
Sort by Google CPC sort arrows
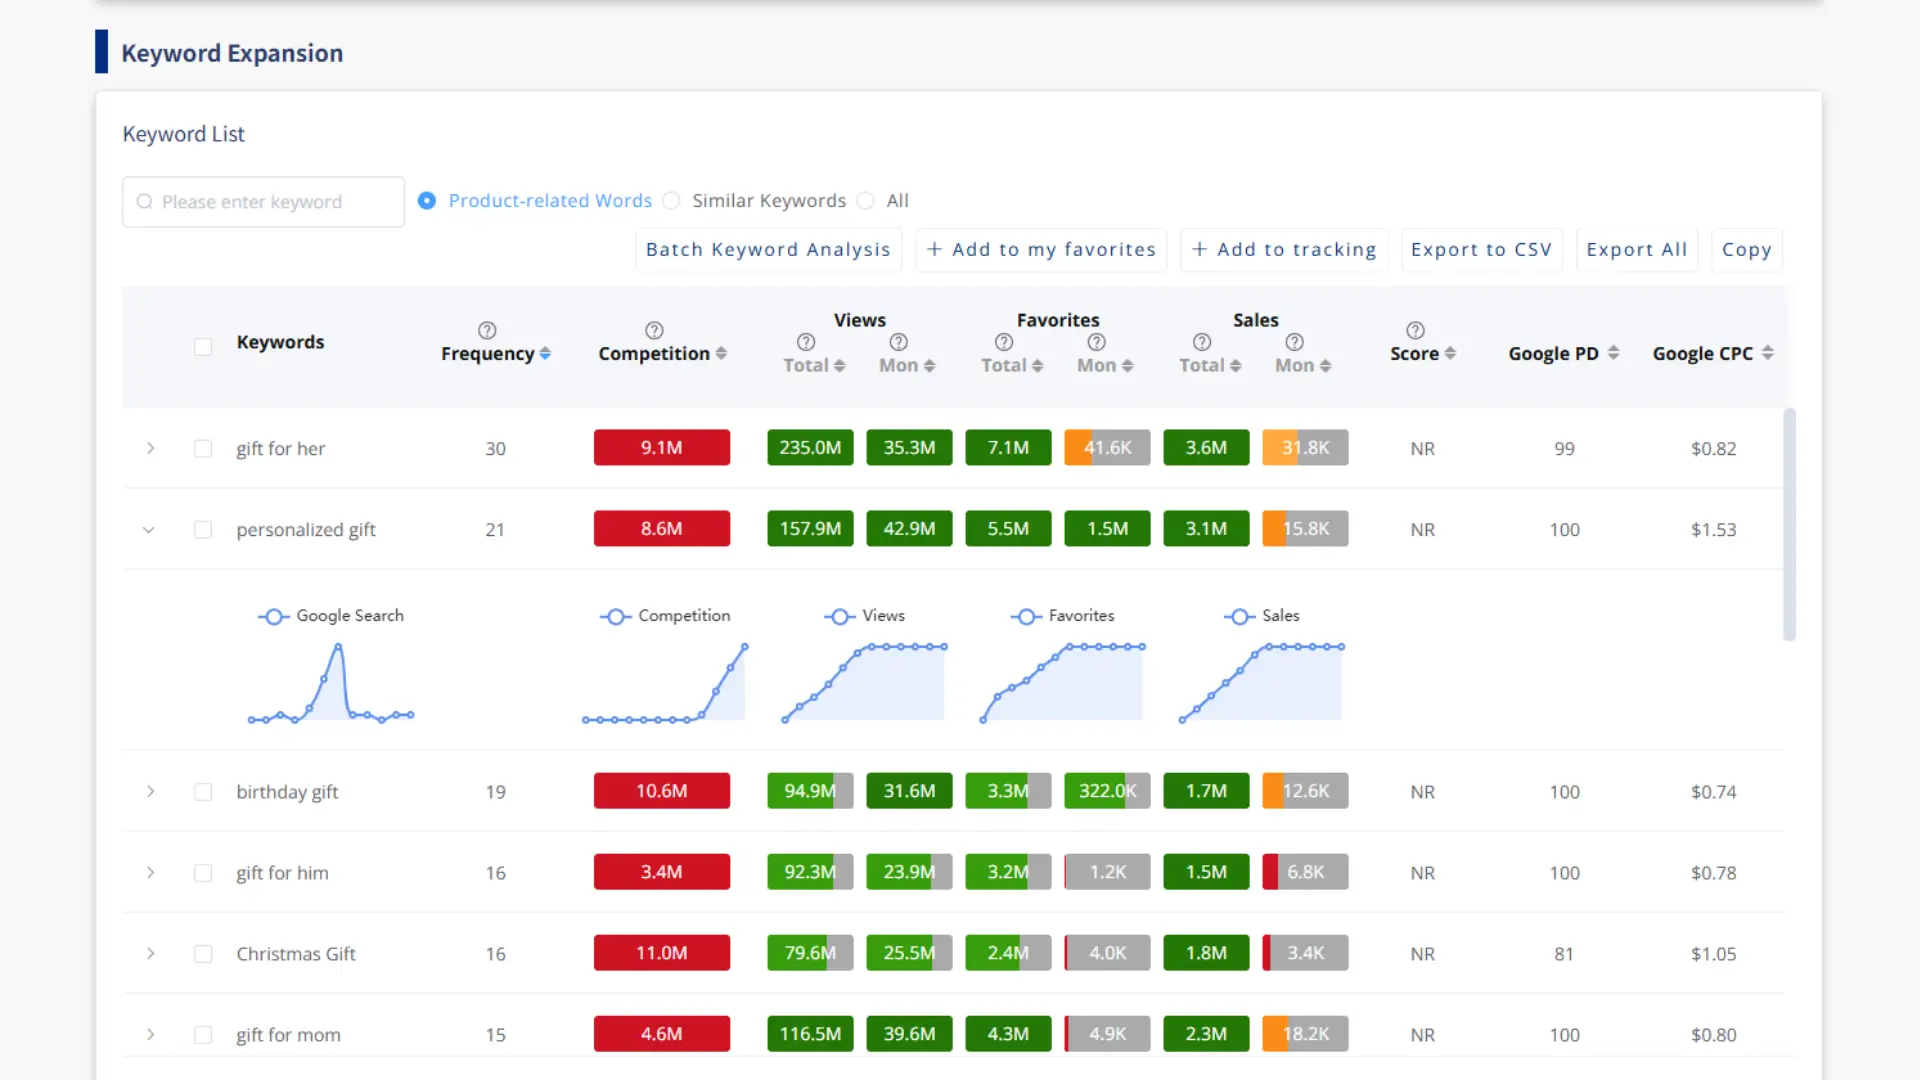[x=1767, y=354]
